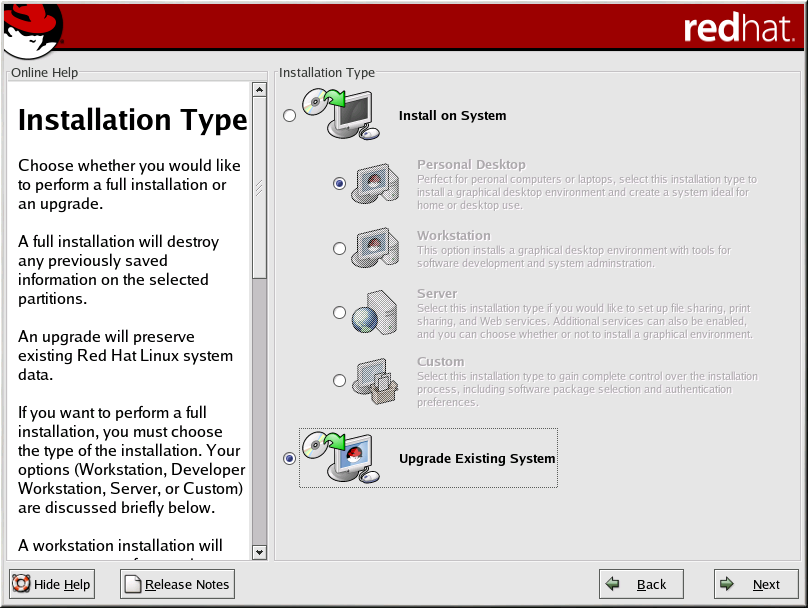Click the Workstation computer icon
The height and width of the screenshot is (608, 808).
375,247
